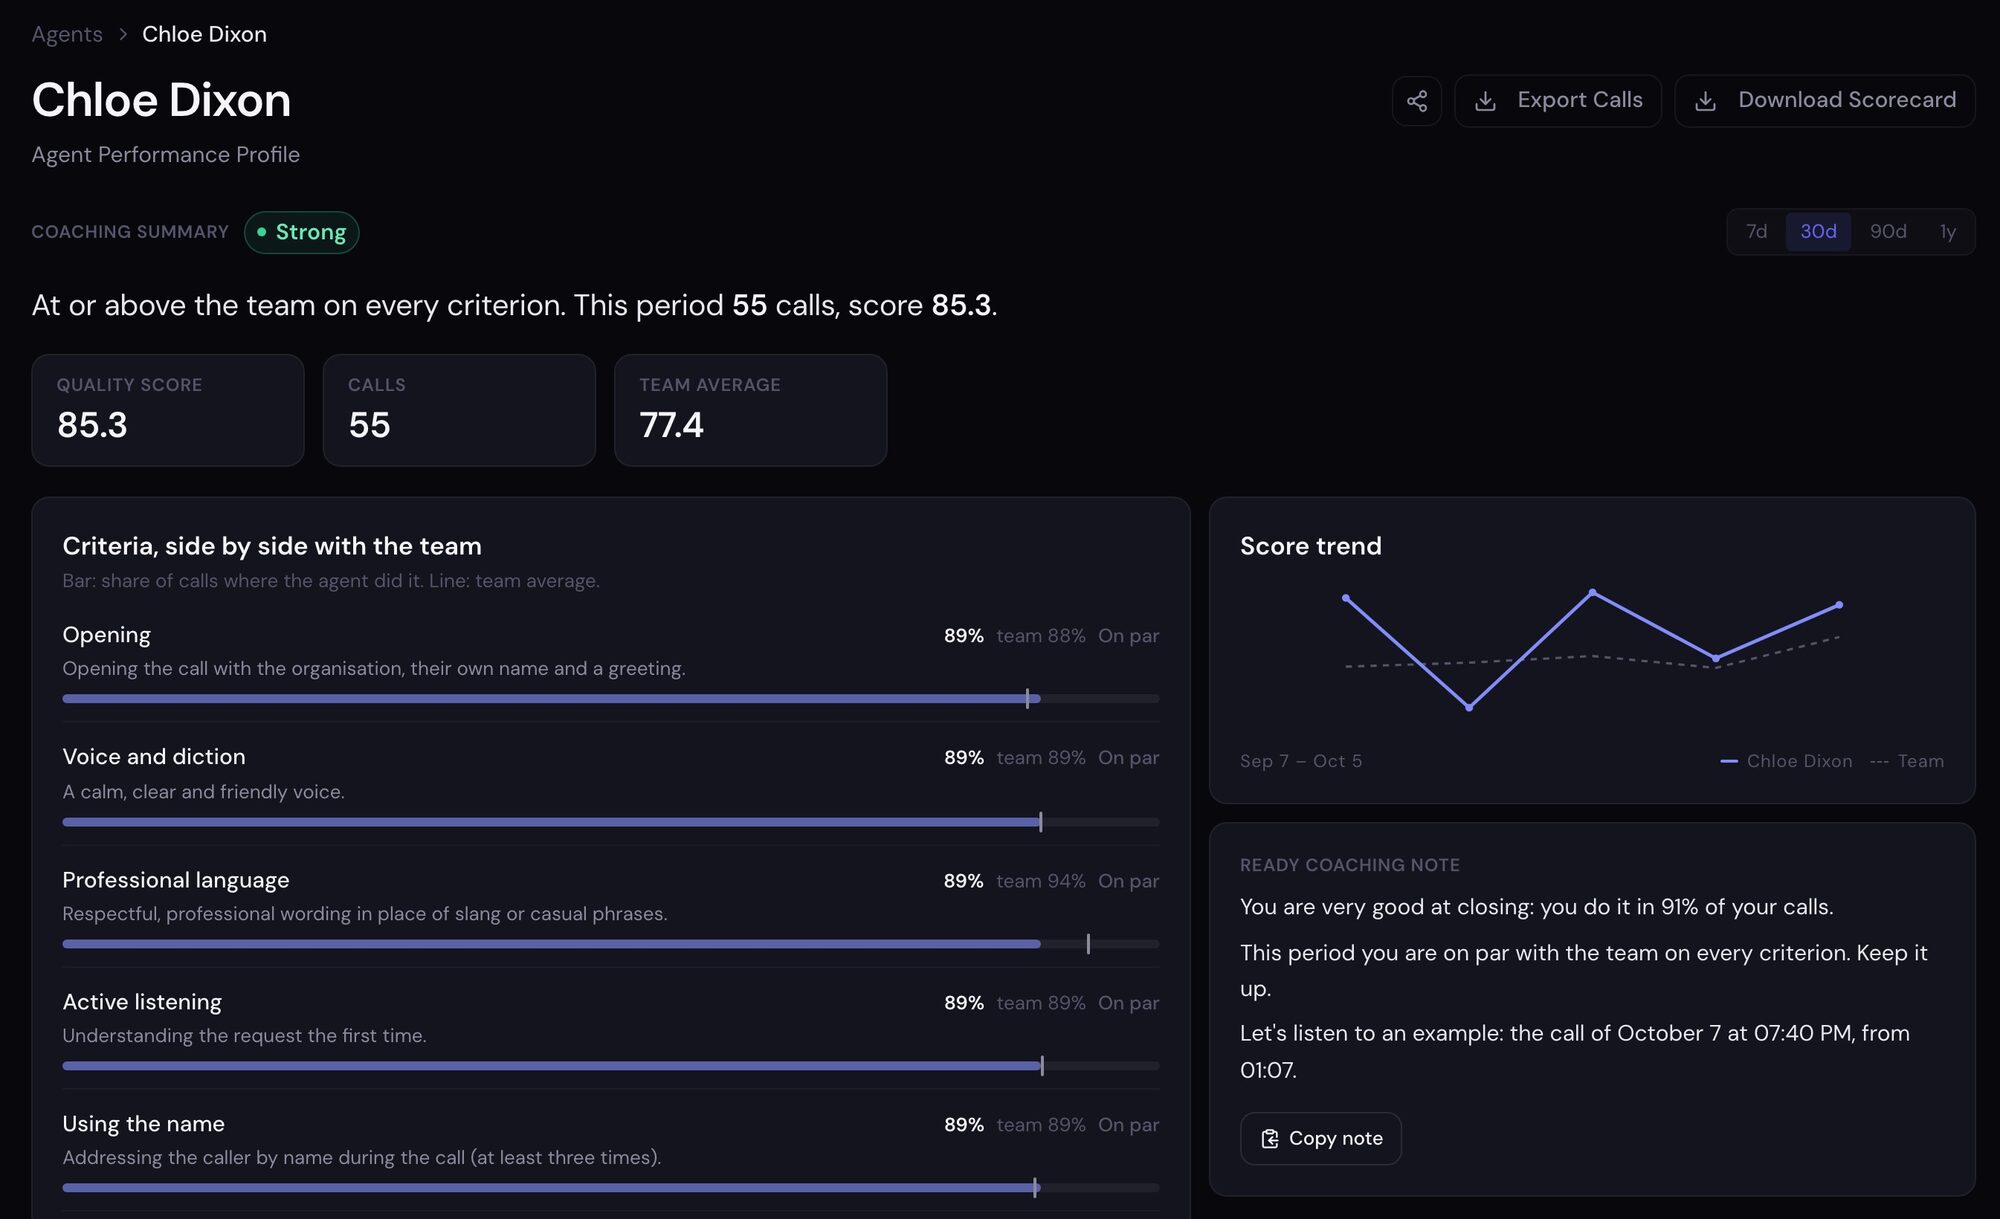Click the Download Scorecard button
The width and height of the screenshot is (2000, 1219).
tap(1824, 101)
